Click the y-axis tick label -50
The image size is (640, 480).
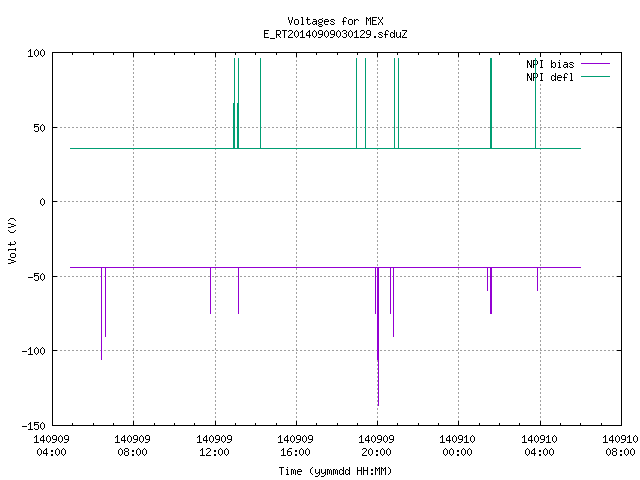[x=36, y=277]
